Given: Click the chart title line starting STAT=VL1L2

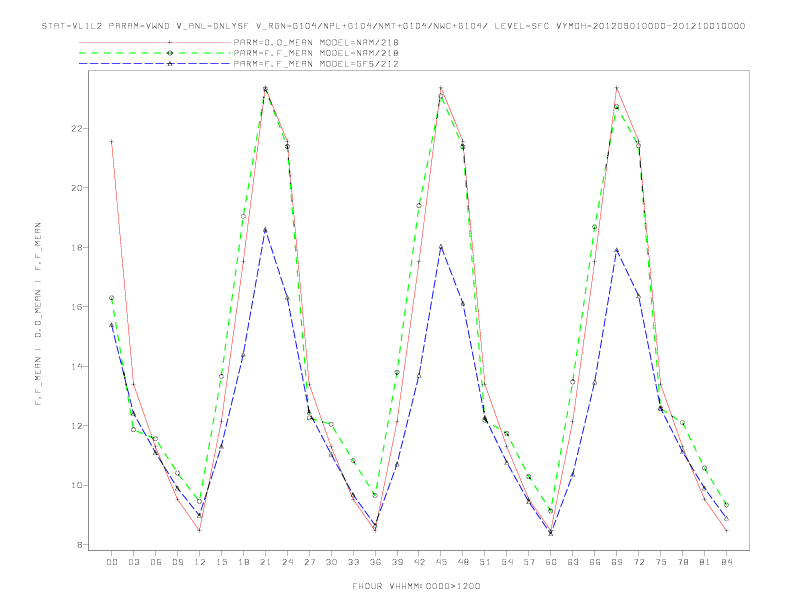Looking at the screenshot, I should point(393,26).
